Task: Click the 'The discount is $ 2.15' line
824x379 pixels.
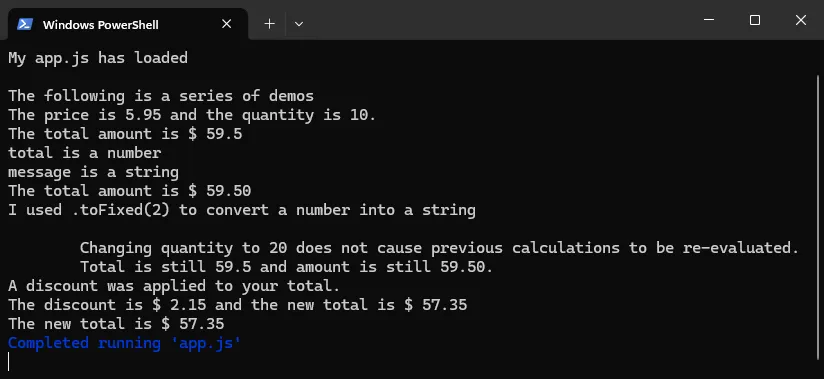Action: point(238,305)
